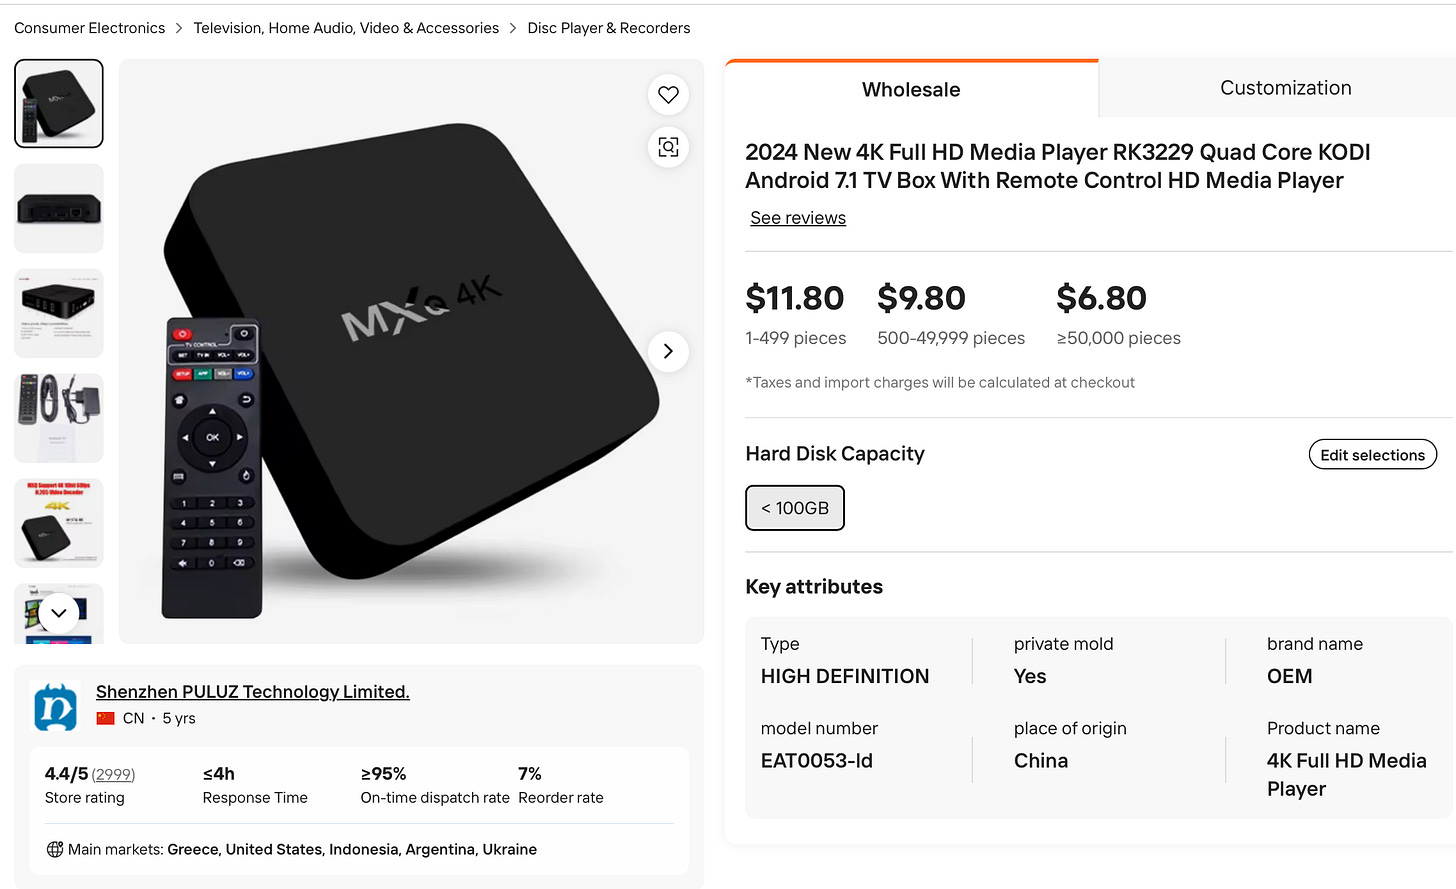Open Shenzhen PULUZ Technology Limited supplier page
The width and height of the screenshot is (1456, 889).
pyautogui.click(x=253, y=691)
